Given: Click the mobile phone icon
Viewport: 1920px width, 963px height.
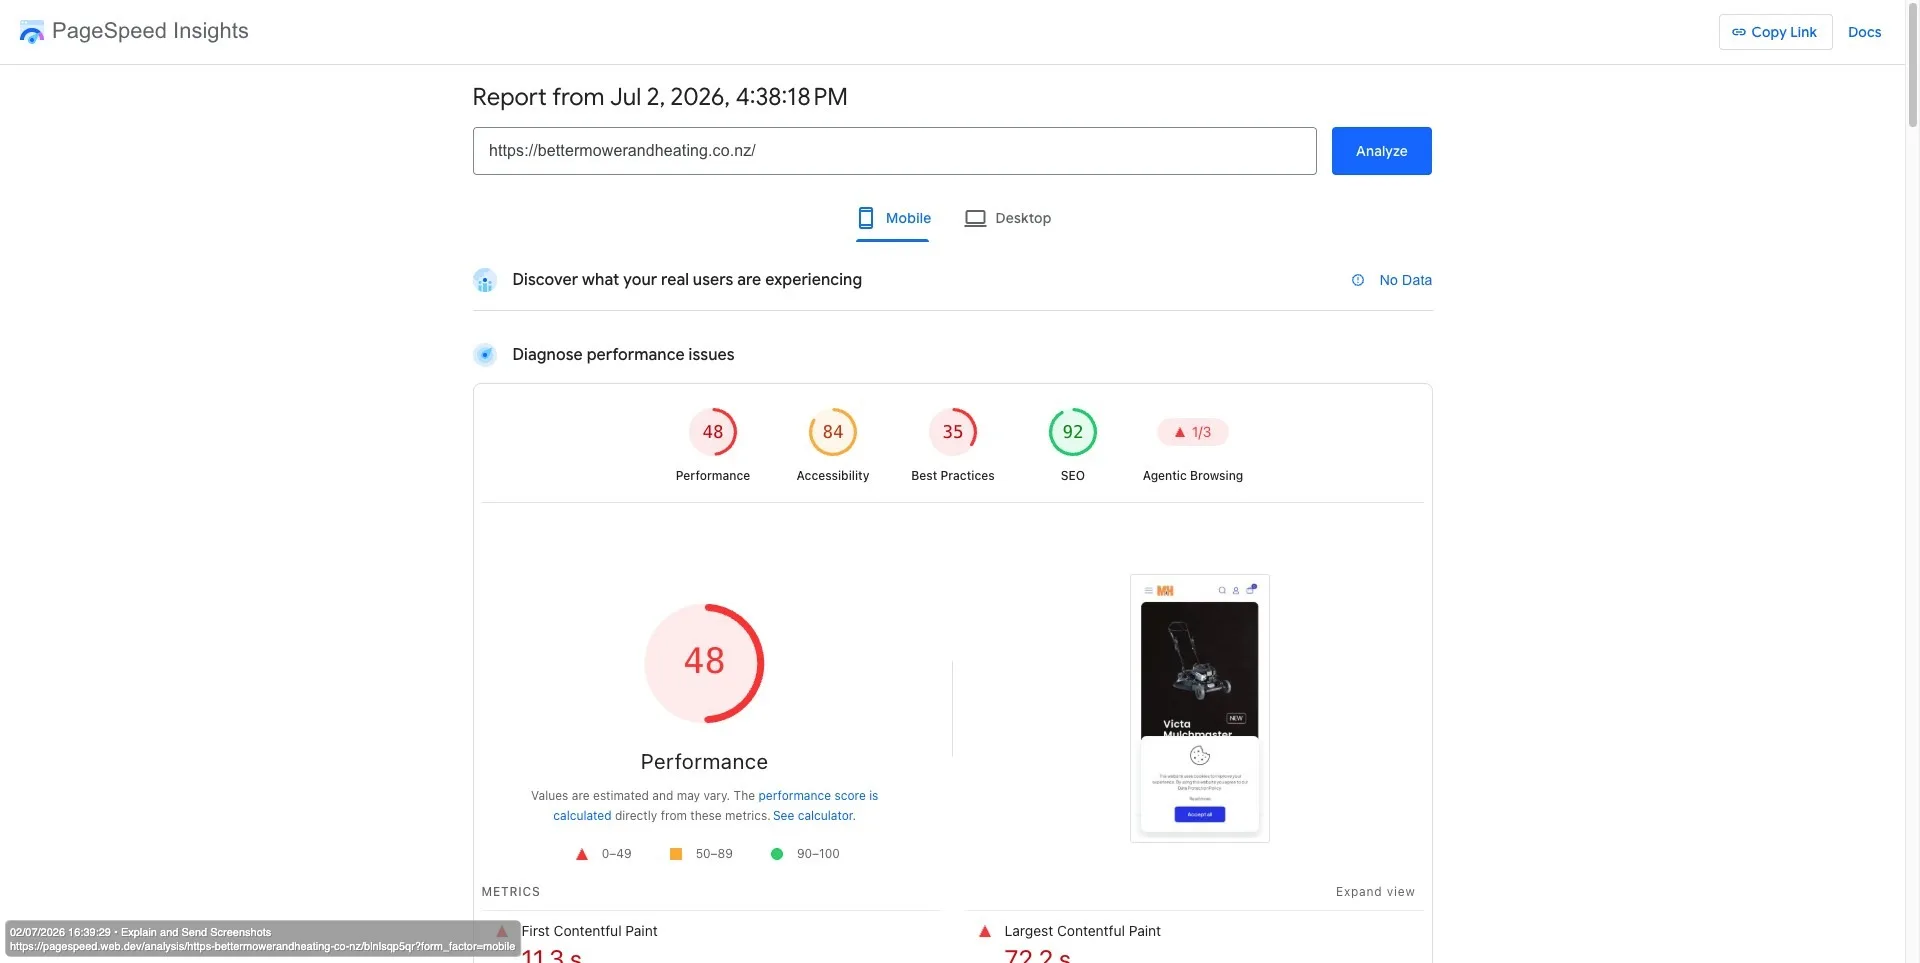Looking at the screenshot, I should [866, 218].
